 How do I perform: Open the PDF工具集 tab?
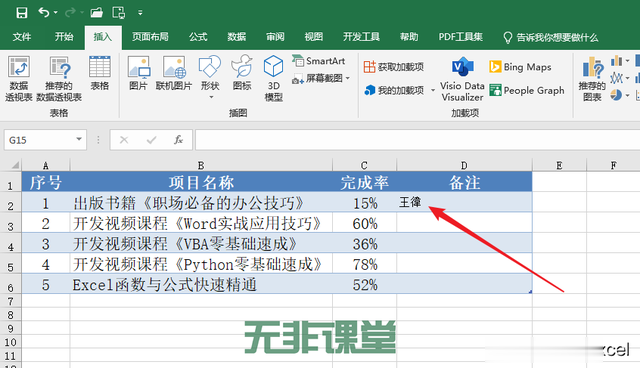tap(460, 37)
